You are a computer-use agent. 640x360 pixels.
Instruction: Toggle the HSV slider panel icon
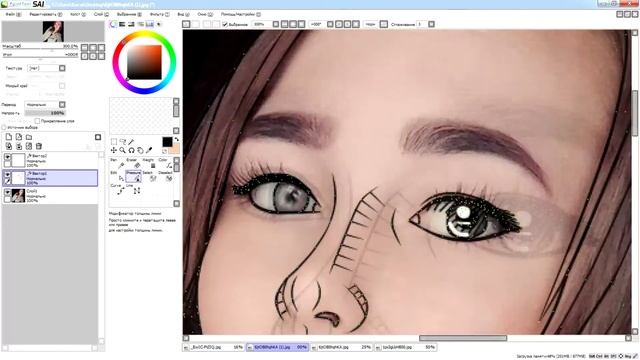(x=131, y=24)
